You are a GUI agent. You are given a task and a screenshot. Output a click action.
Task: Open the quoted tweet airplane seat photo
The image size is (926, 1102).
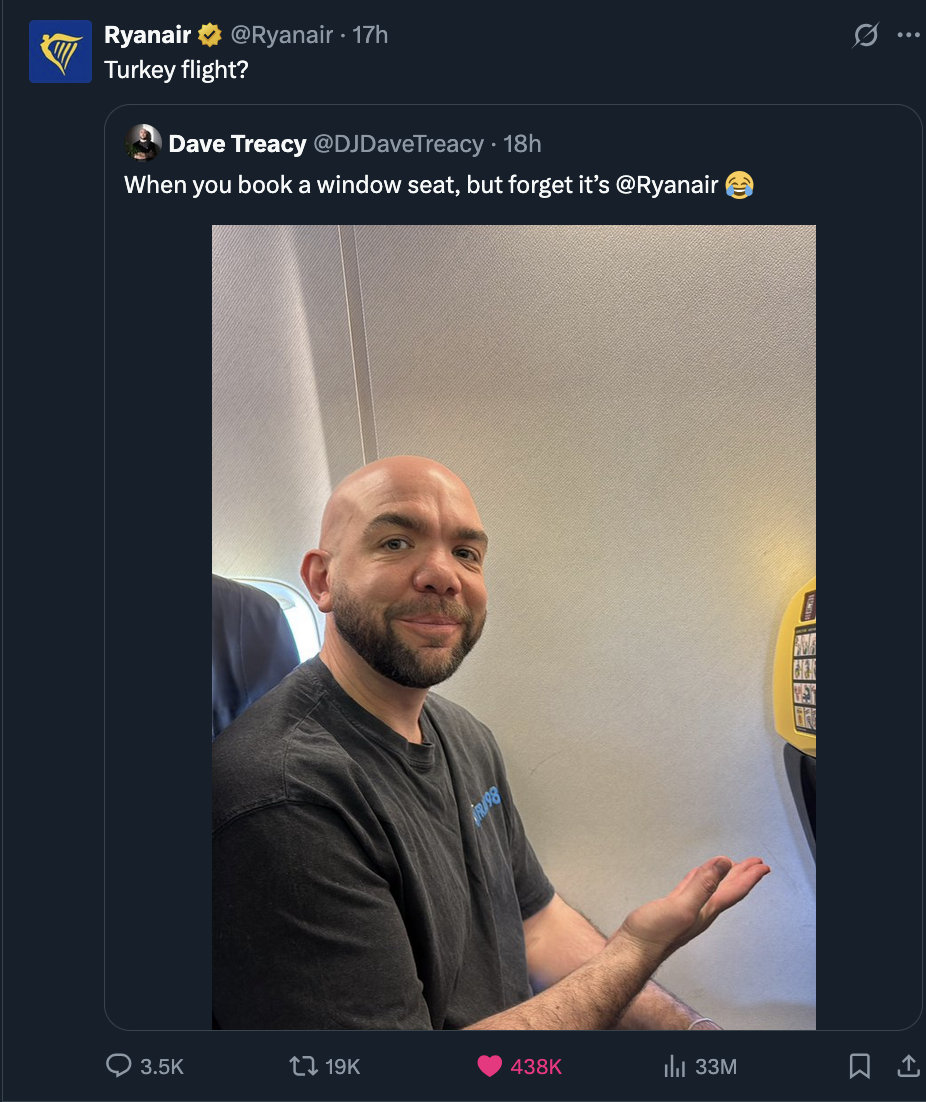514,627
